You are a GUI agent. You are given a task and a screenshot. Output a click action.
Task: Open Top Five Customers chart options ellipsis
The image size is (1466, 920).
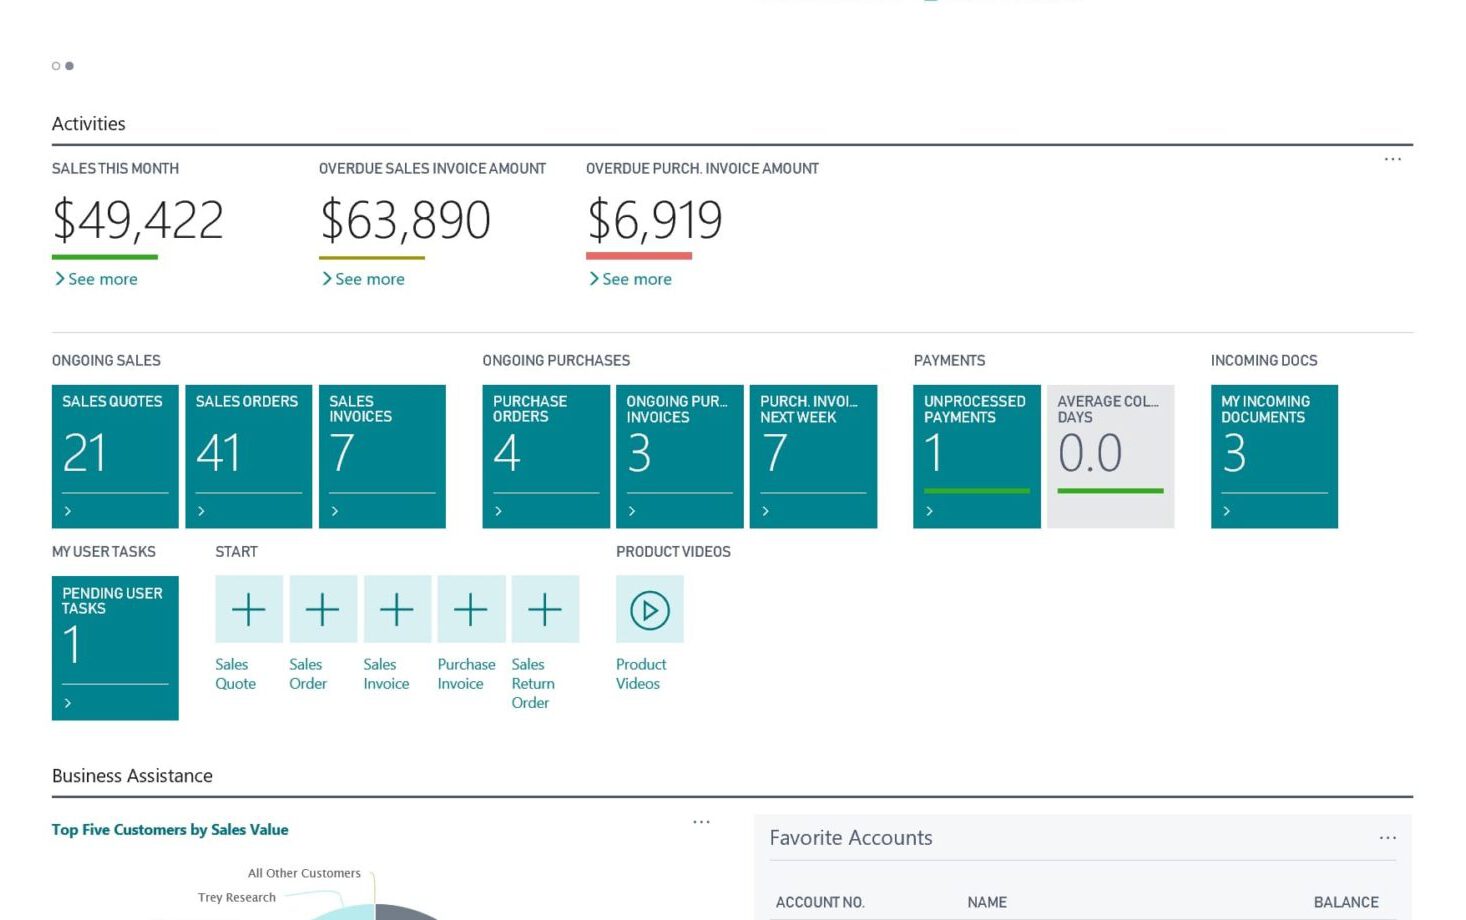701,822
